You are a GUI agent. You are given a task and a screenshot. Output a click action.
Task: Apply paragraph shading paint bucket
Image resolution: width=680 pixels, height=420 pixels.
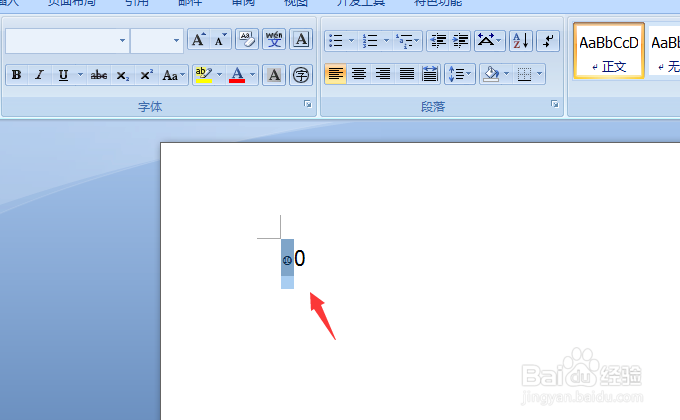[491, 74]
